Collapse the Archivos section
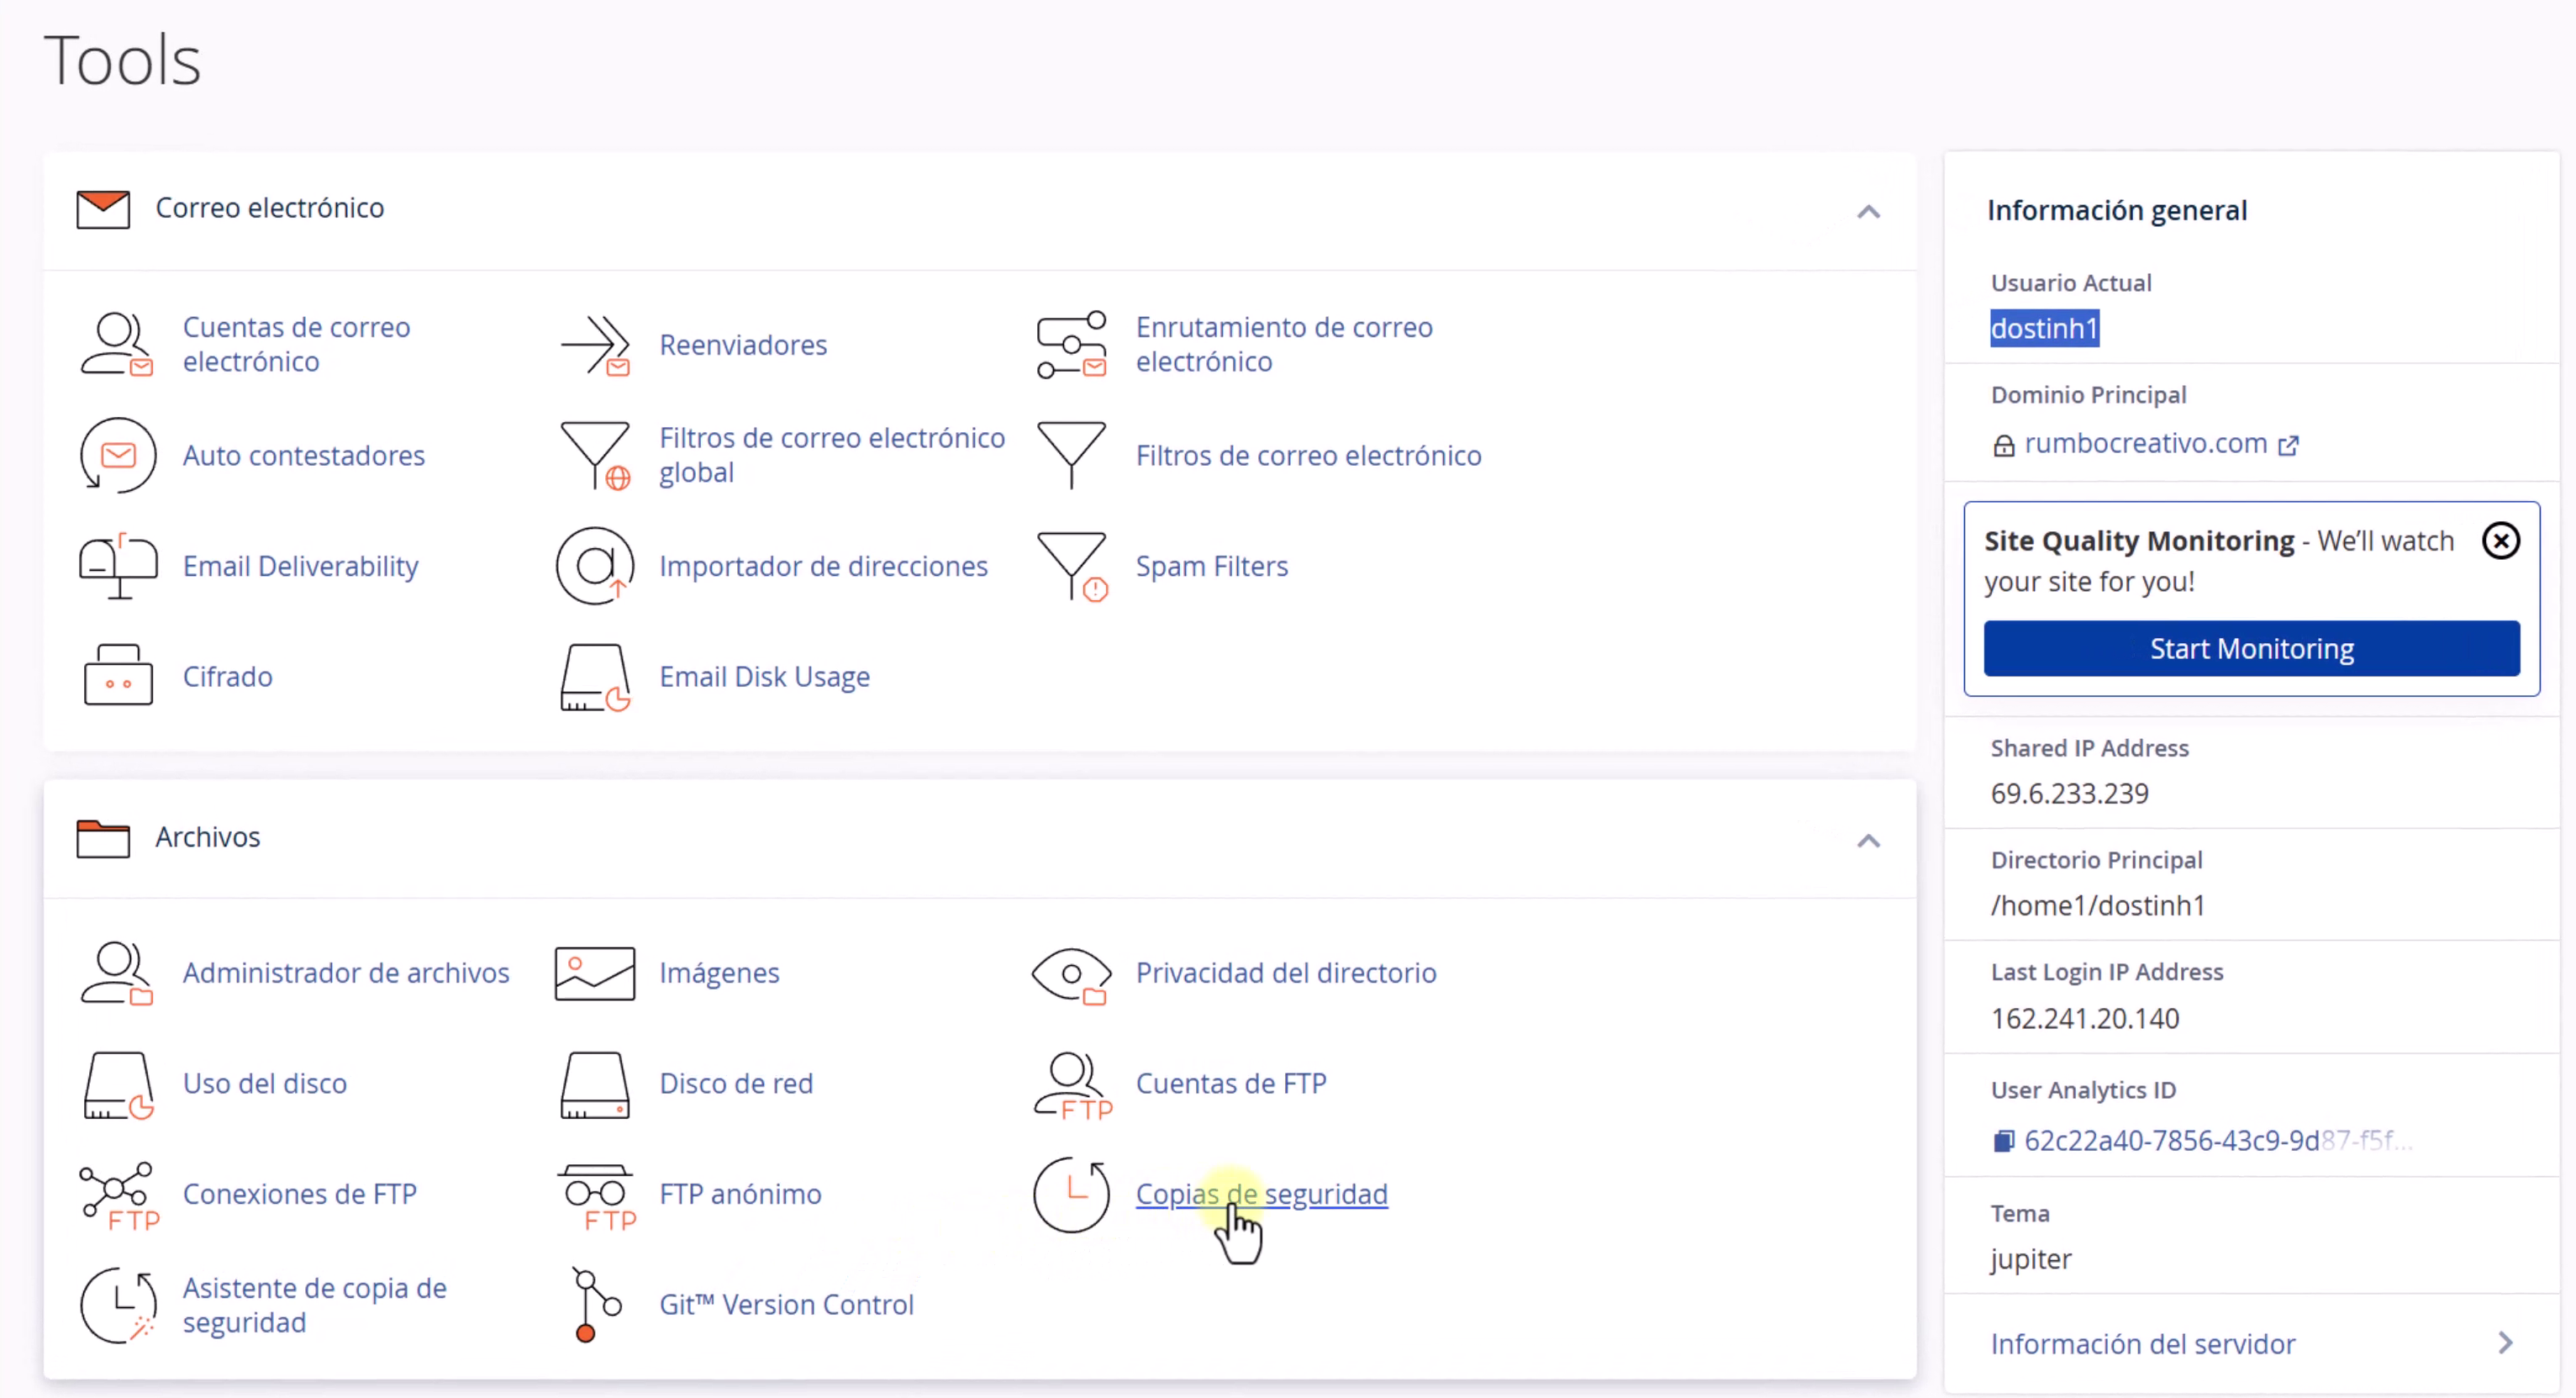 coord(1868,841)
